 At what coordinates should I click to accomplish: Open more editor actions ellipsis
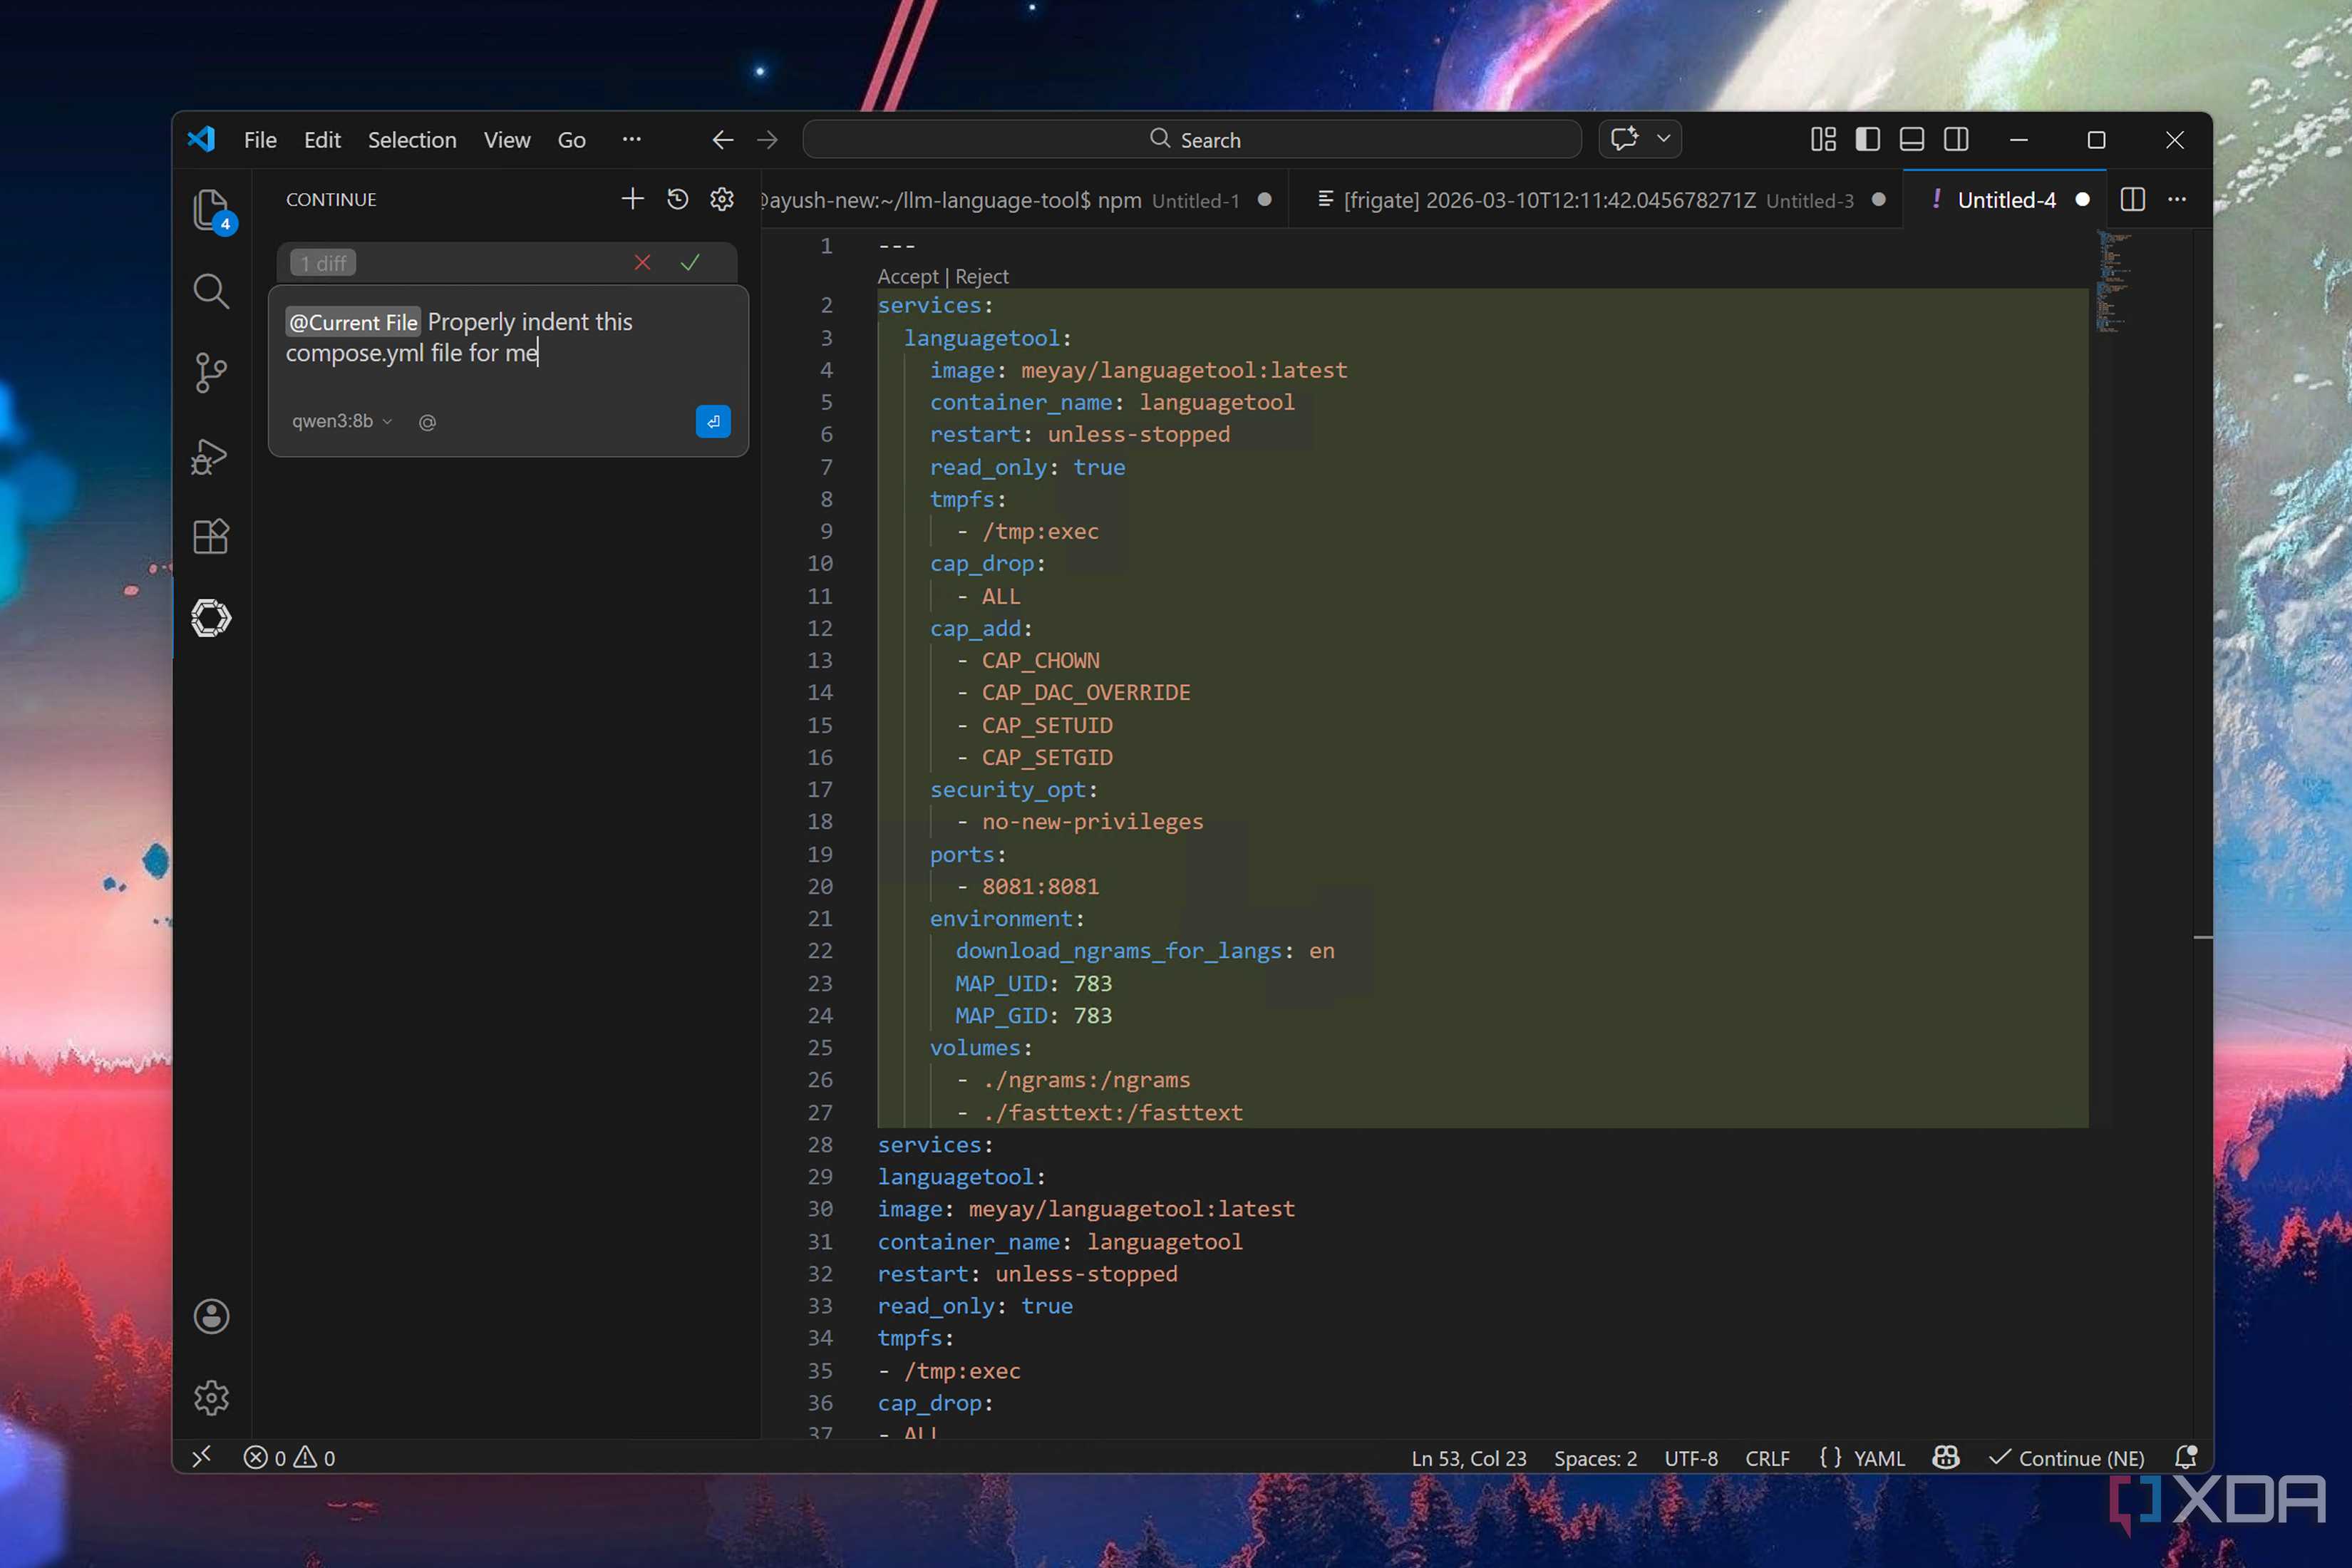[x=2177, y=200]
